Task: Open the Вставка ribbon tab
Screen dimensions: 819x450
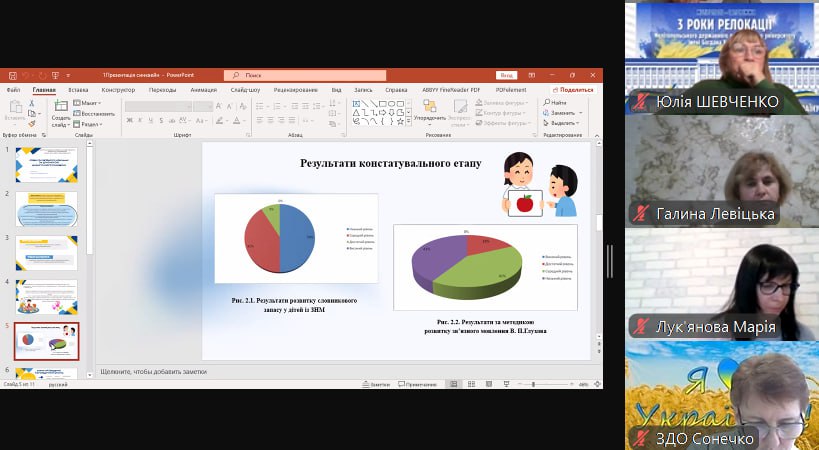Action: (77, 90)
